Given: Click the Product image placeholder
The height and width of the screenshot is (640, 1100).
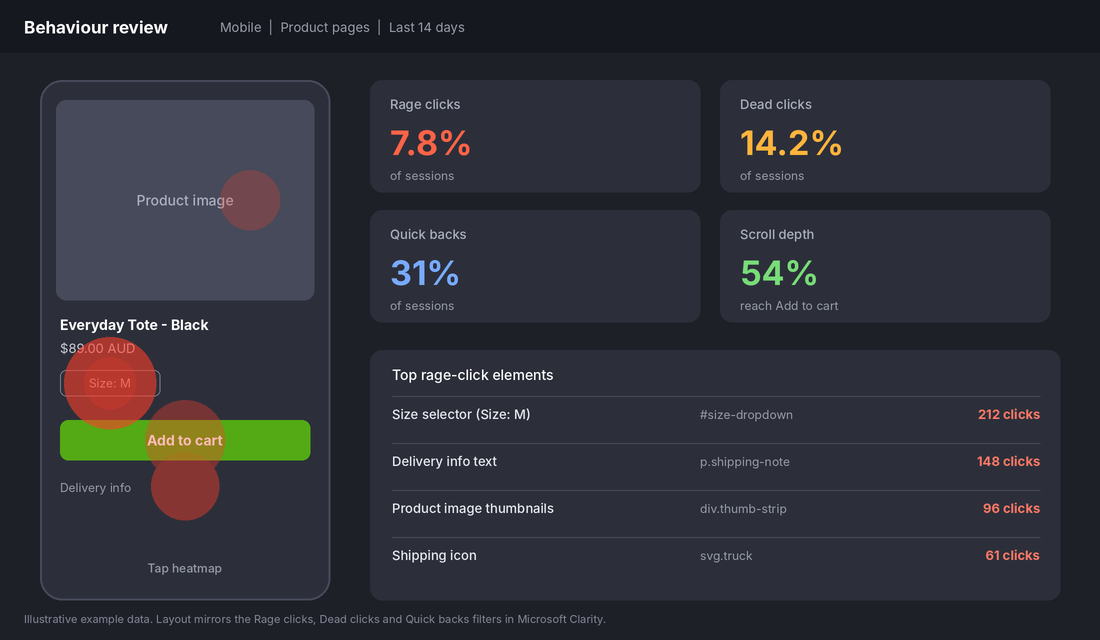Looking at the screenshot, I should click(185, 200).
